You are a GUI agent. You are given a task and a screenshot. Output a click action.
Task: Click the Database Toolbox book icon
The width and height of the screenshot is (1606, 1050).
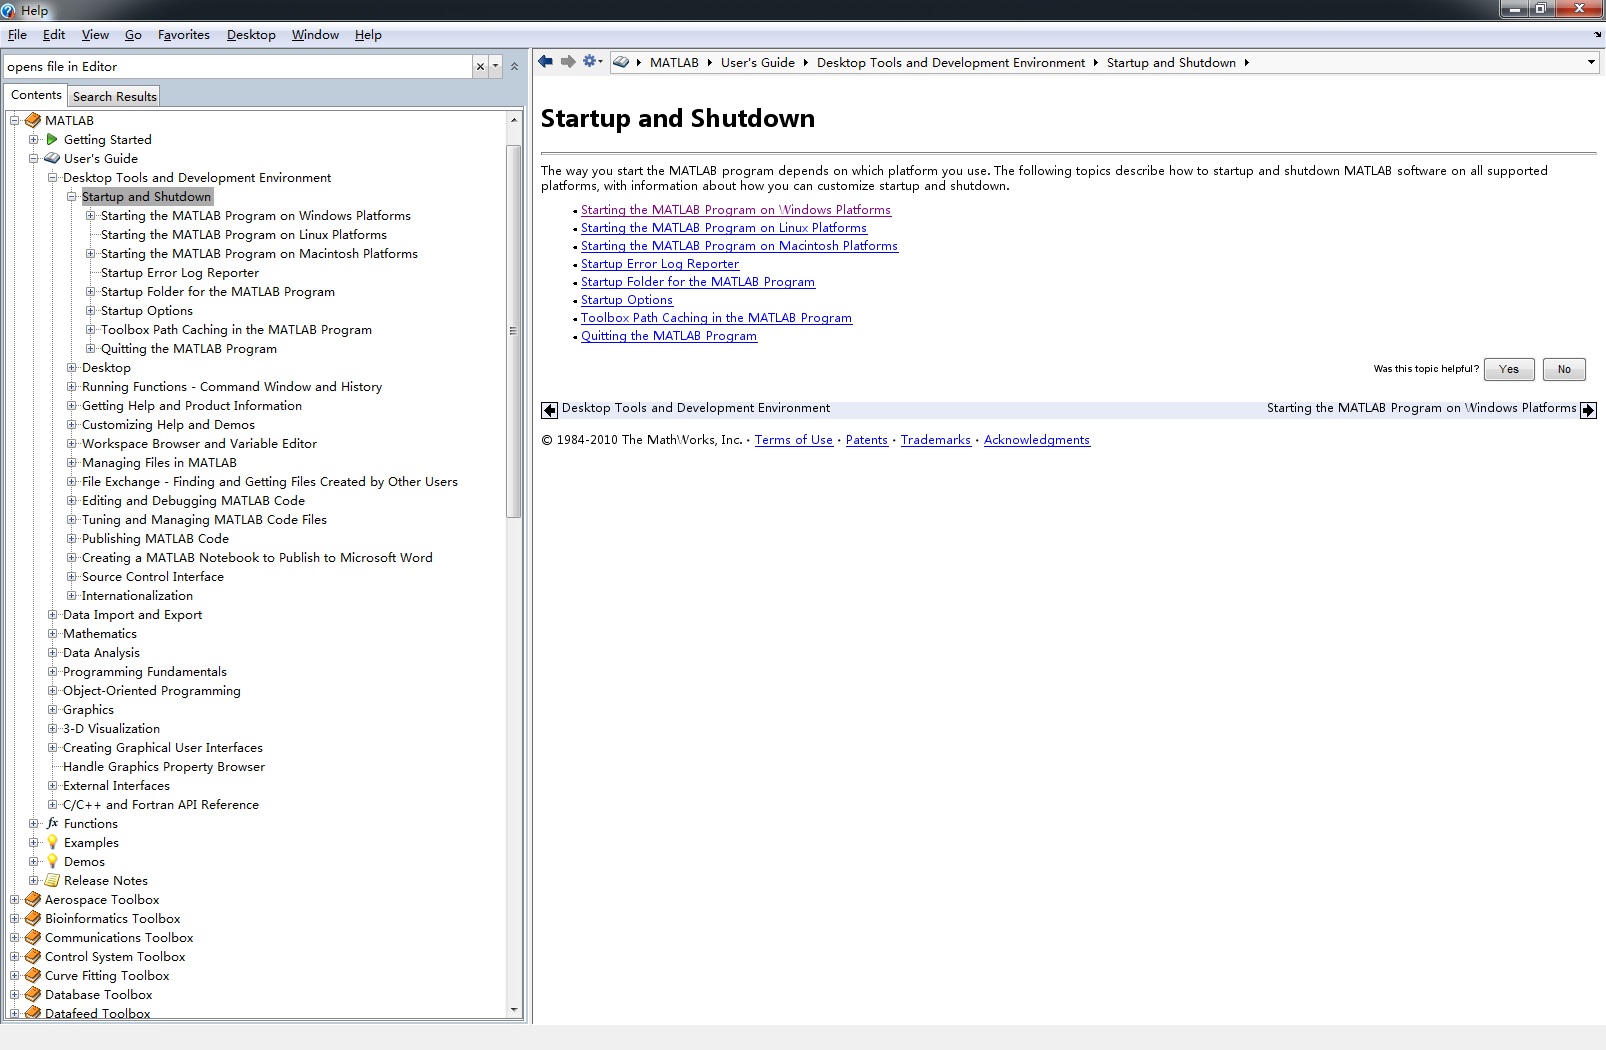click(33, 994)
